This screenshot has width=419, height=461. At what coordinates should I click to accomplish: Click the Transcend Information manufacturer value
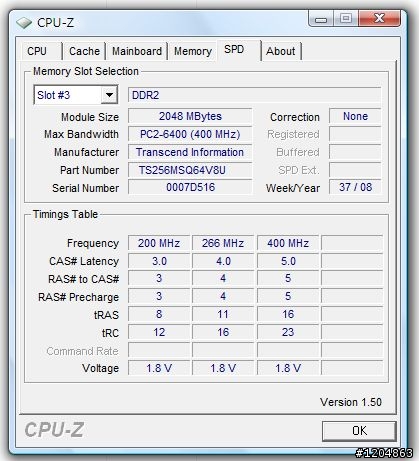click(x=190, y=152)
